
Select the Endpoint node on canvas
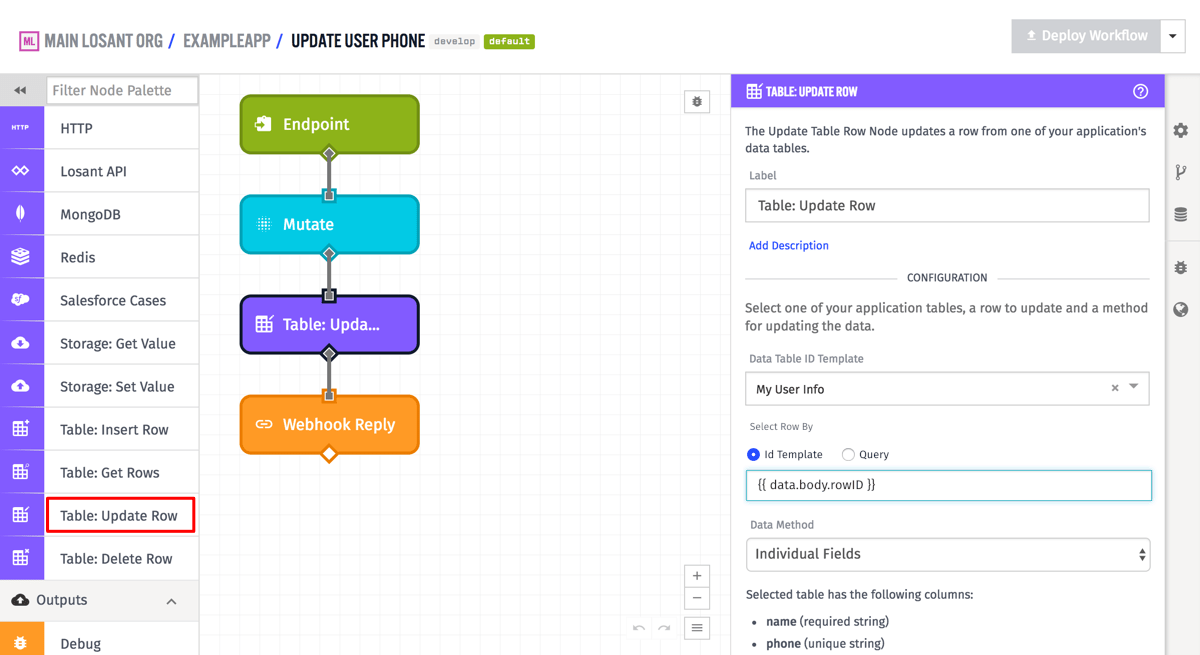[329, 124]
